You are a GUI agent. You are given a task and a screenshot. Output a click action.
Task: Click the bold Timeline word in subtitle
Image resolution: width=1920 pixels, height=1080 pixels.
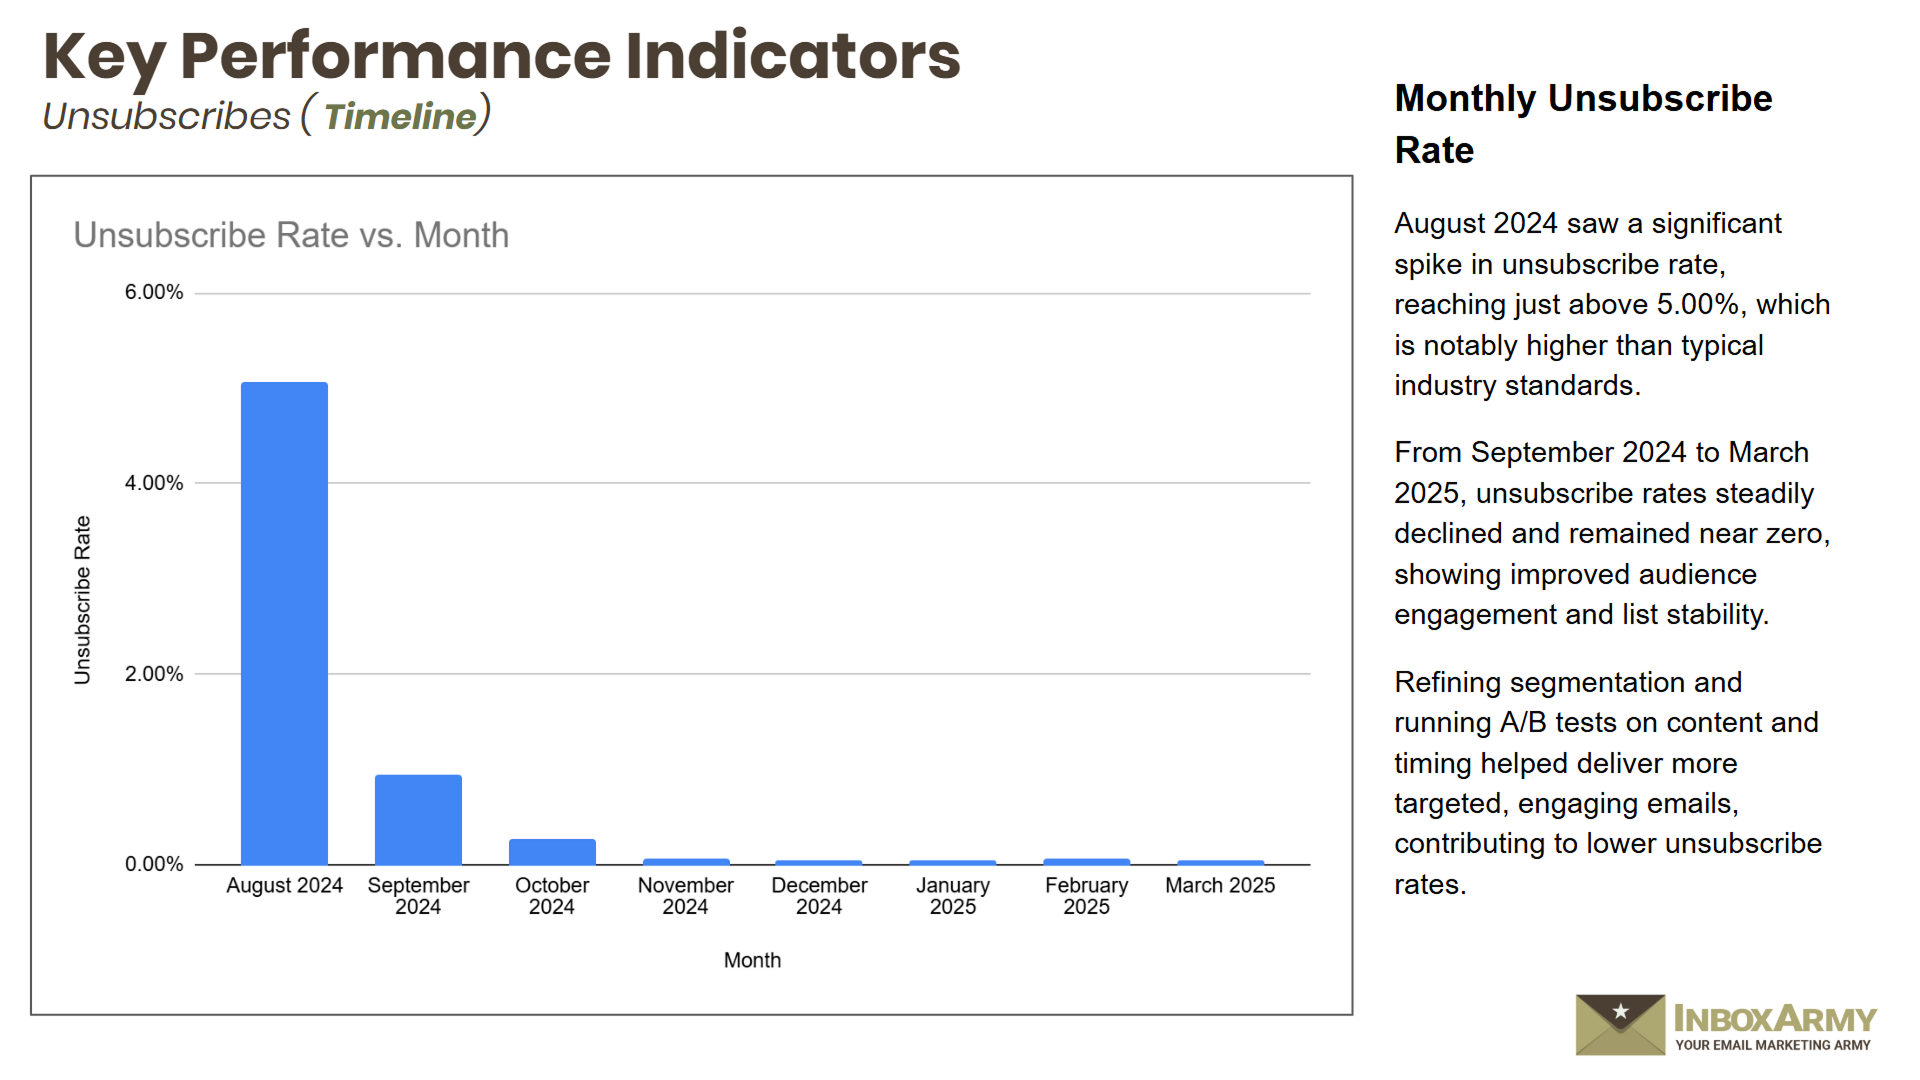click(x=400, y=117)
